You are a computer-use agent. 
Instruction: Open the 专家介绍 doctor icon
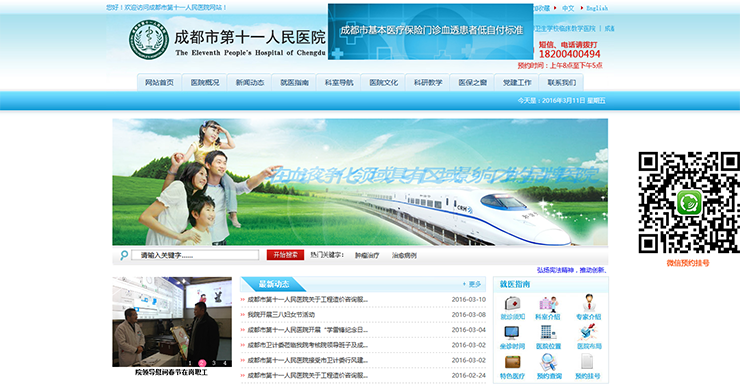(589, 302)
